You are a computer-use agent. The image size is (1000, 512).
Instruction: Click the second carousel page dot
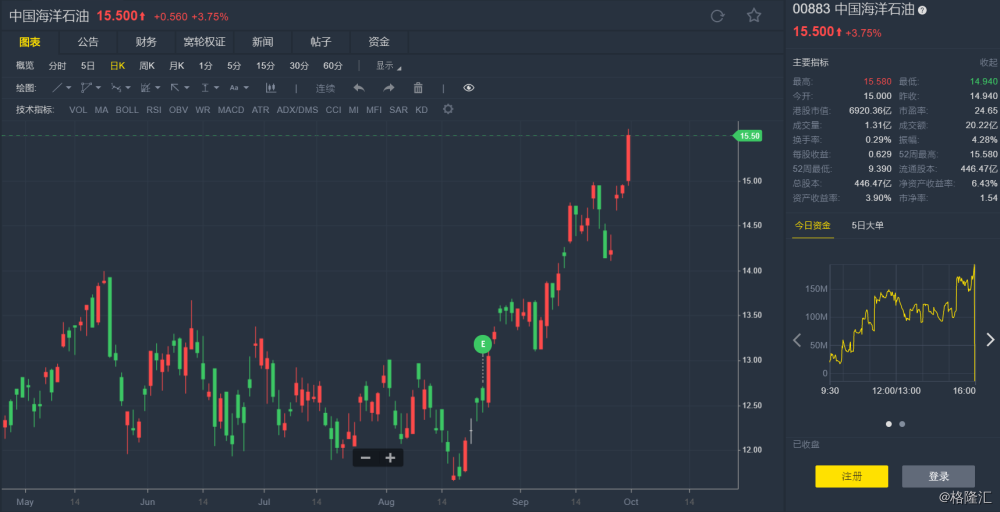point(902,423)
